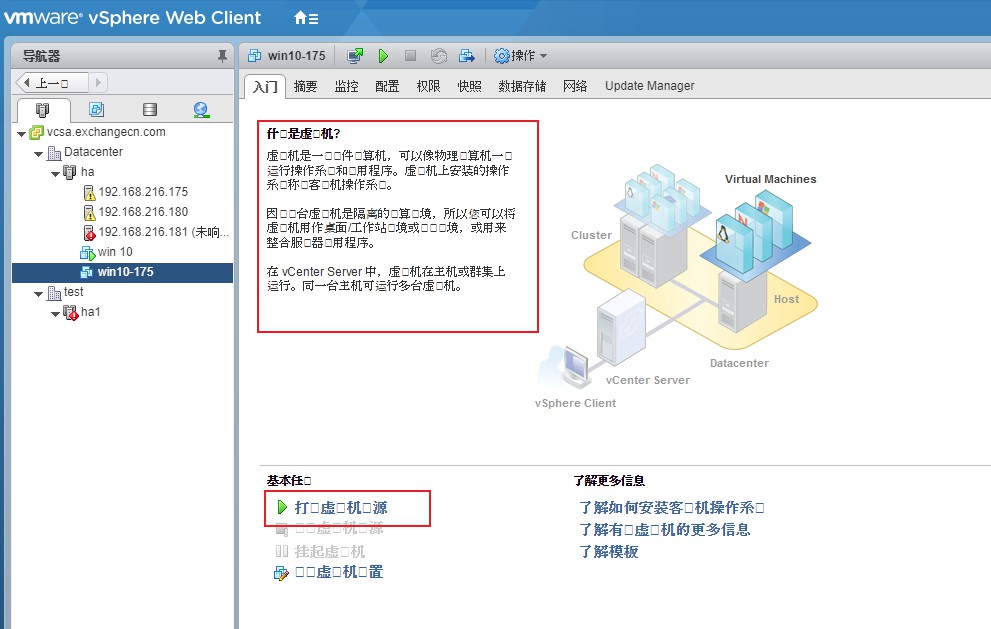Click the win10-175 title above the tabs
991x629 pixels.
[x=296, y=56]
